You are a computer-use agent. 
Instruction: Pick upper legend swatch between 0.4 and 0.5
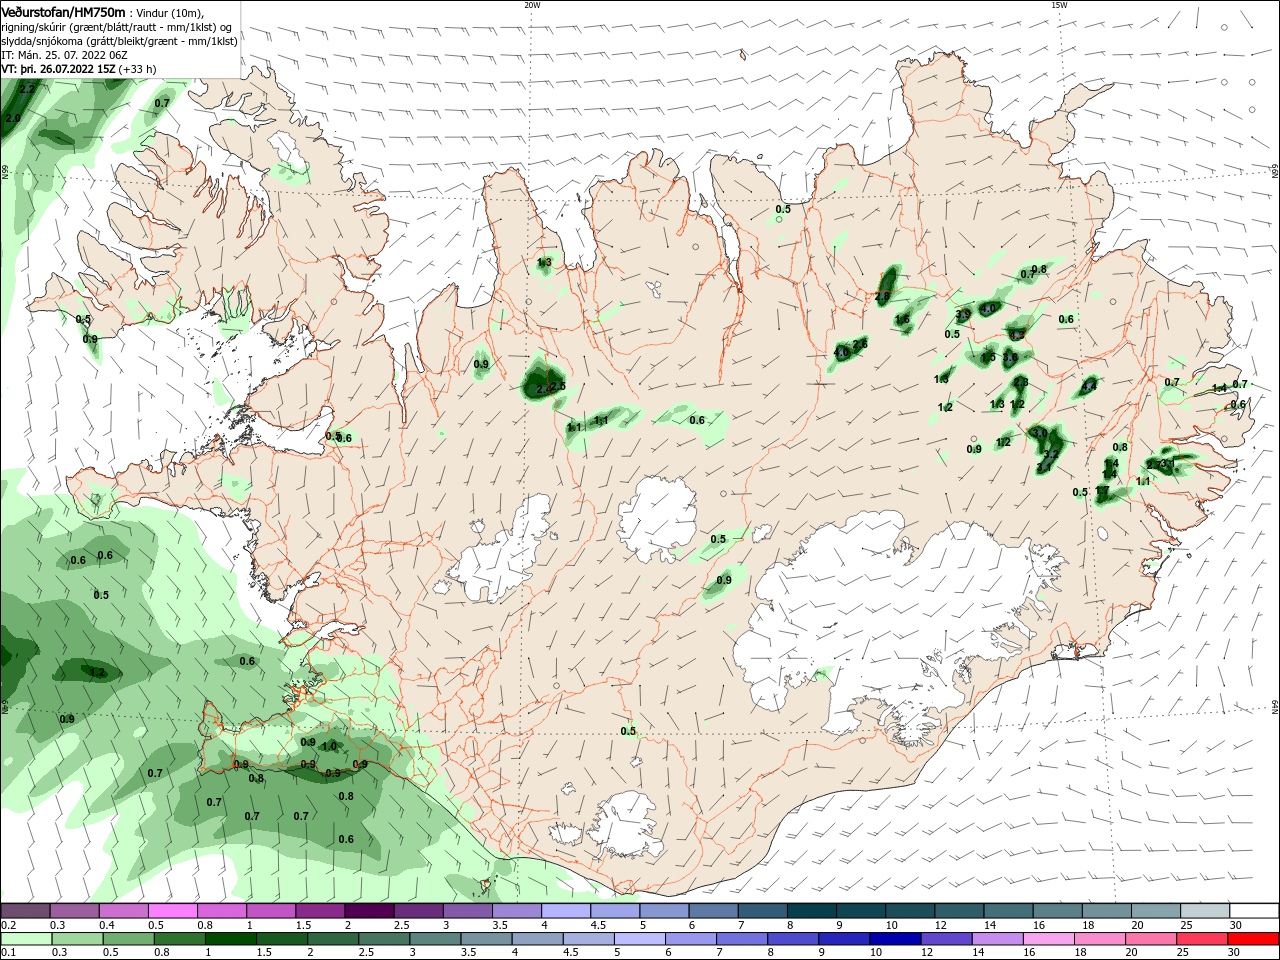123,911
